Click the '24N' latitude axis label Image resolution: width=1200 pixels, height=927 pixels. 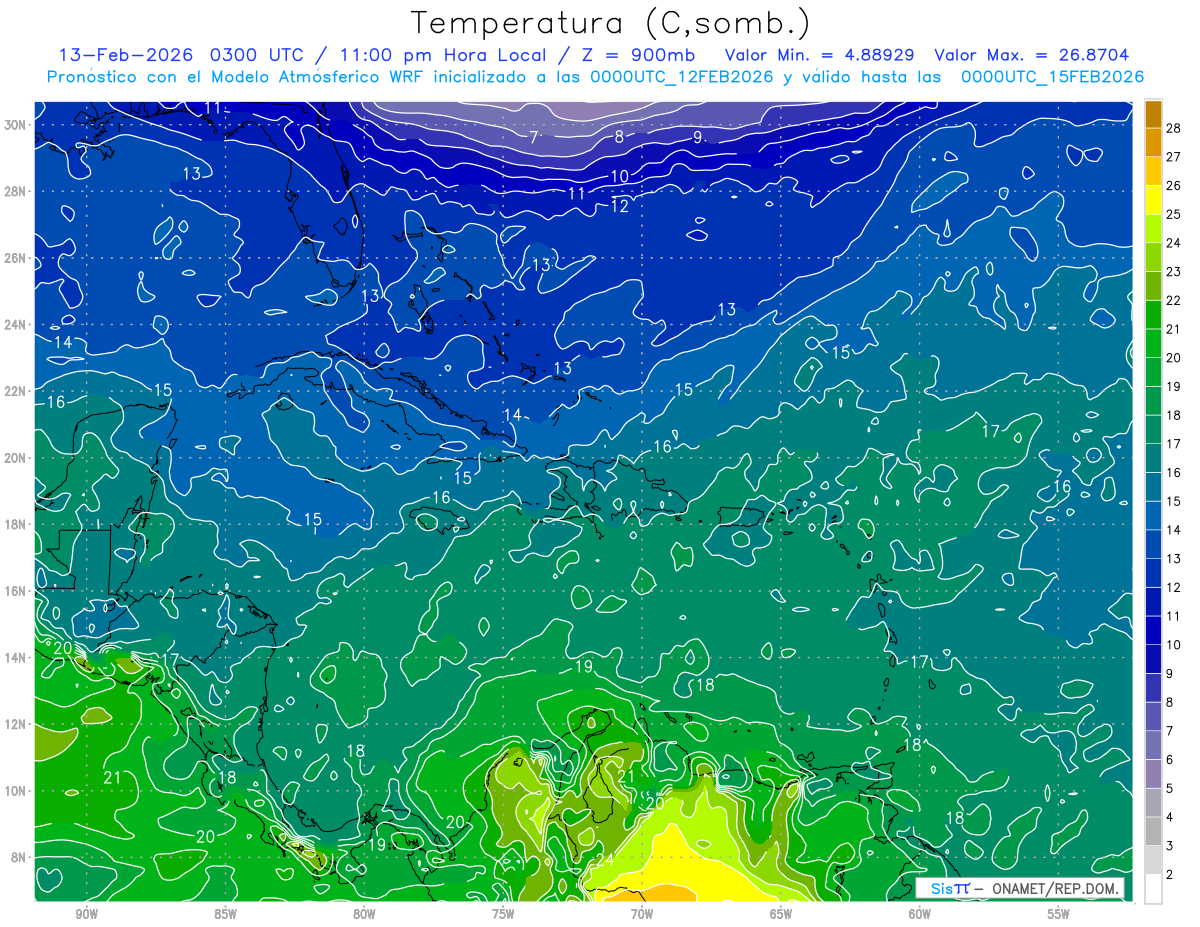pyautogui.click(x=17, y=324)
